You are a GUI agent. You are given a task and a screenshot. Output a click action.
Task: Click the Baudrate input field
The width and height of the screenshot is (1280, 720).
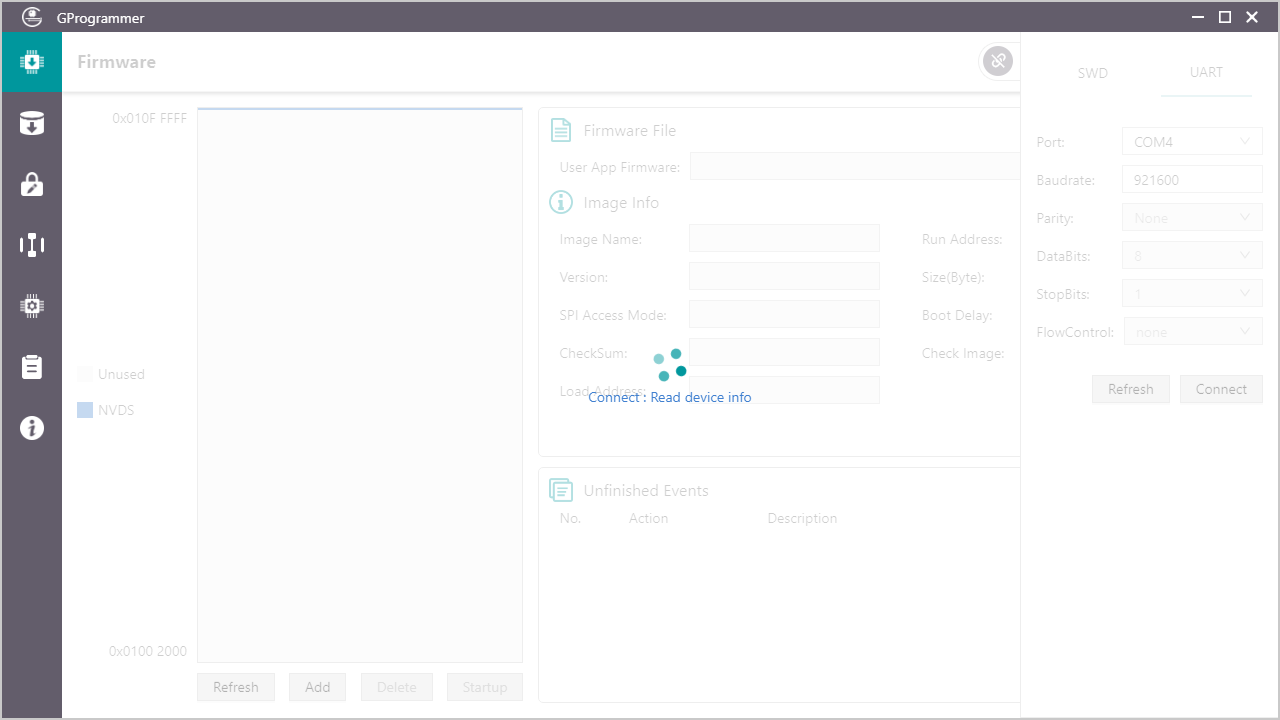pyautogui.click(x=1192, y=180)
